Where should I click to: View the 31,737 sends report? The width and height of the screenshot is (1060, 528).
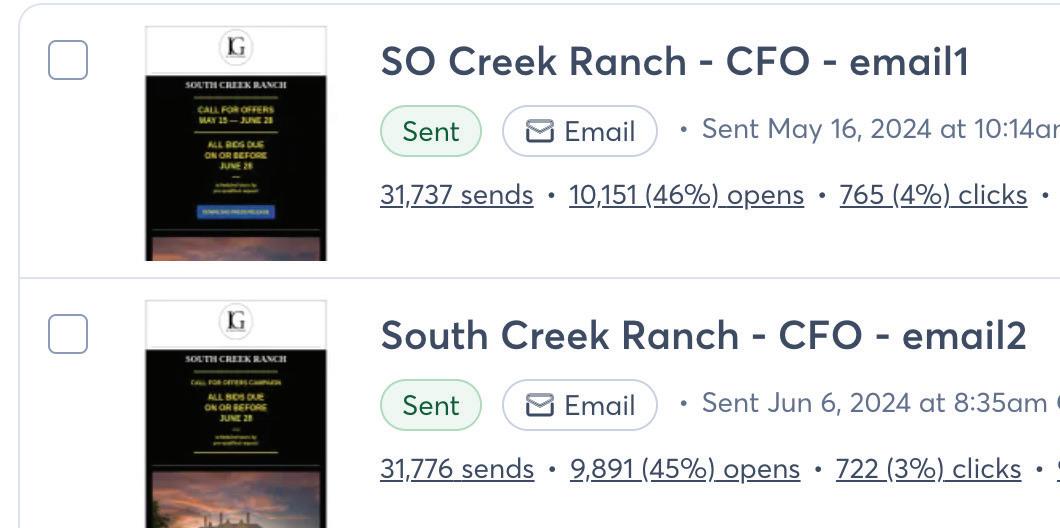click(x=456, y=195)
